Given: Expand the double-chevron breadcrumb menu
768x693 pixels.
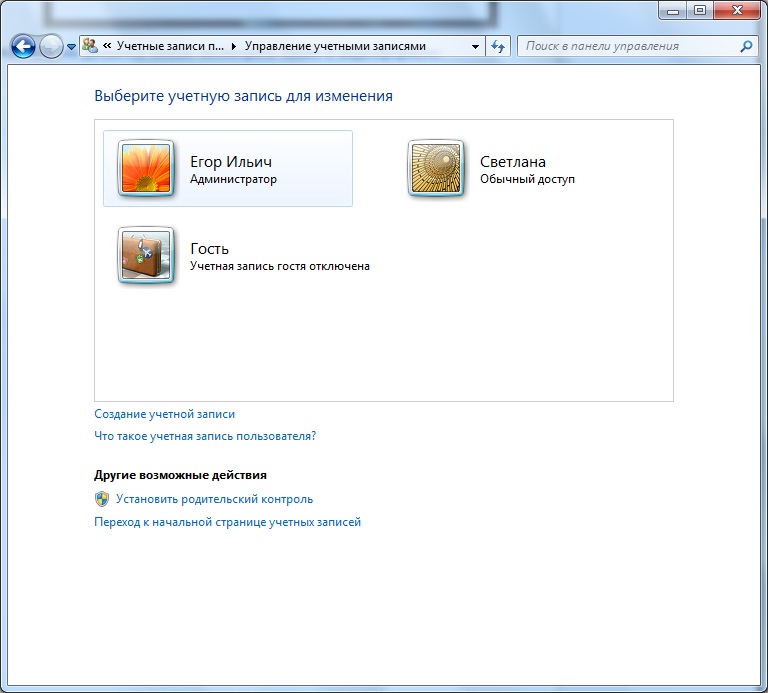Looking at the screenshot, I should click(107, 46).
